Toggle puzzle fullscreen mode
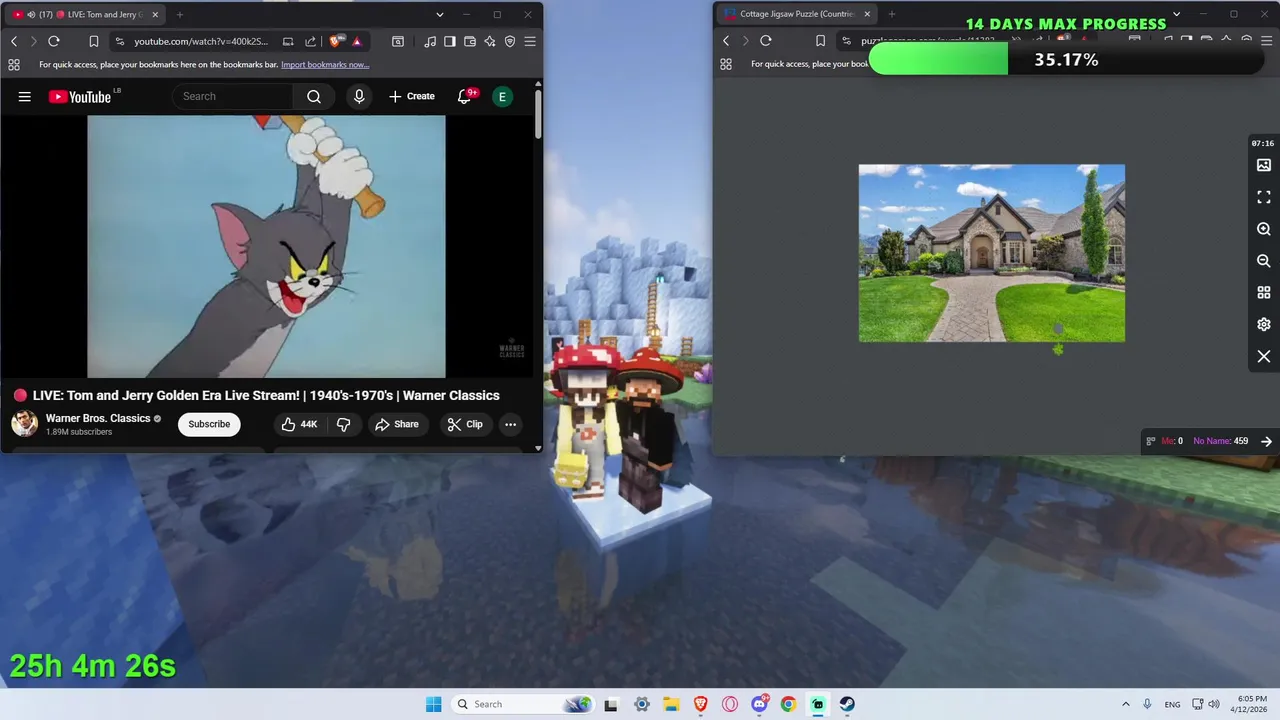1280x720 pixels. 1264,197
